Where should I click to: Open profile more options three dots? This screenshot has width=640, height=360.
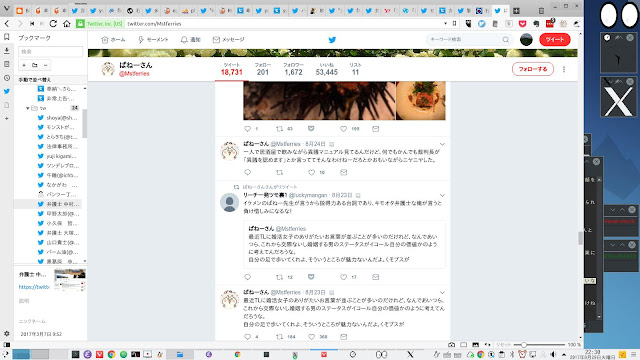(564, 69)
